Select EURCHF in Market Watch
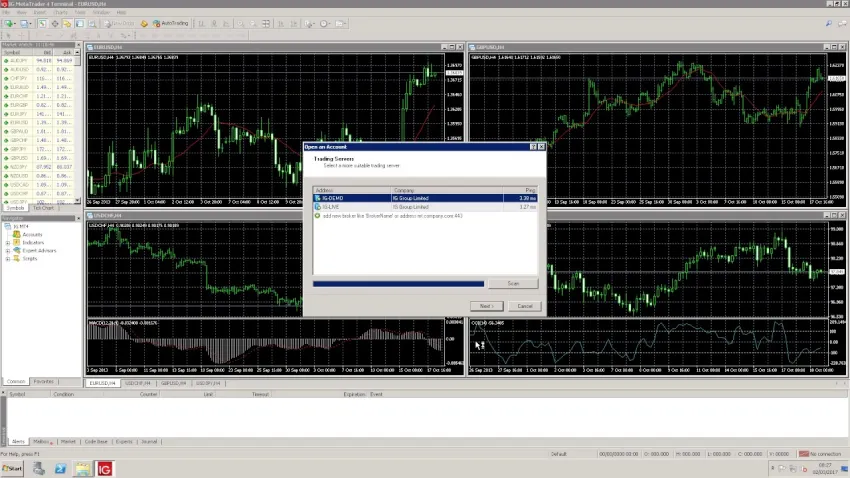850x478 pixels. pos(38,96)
